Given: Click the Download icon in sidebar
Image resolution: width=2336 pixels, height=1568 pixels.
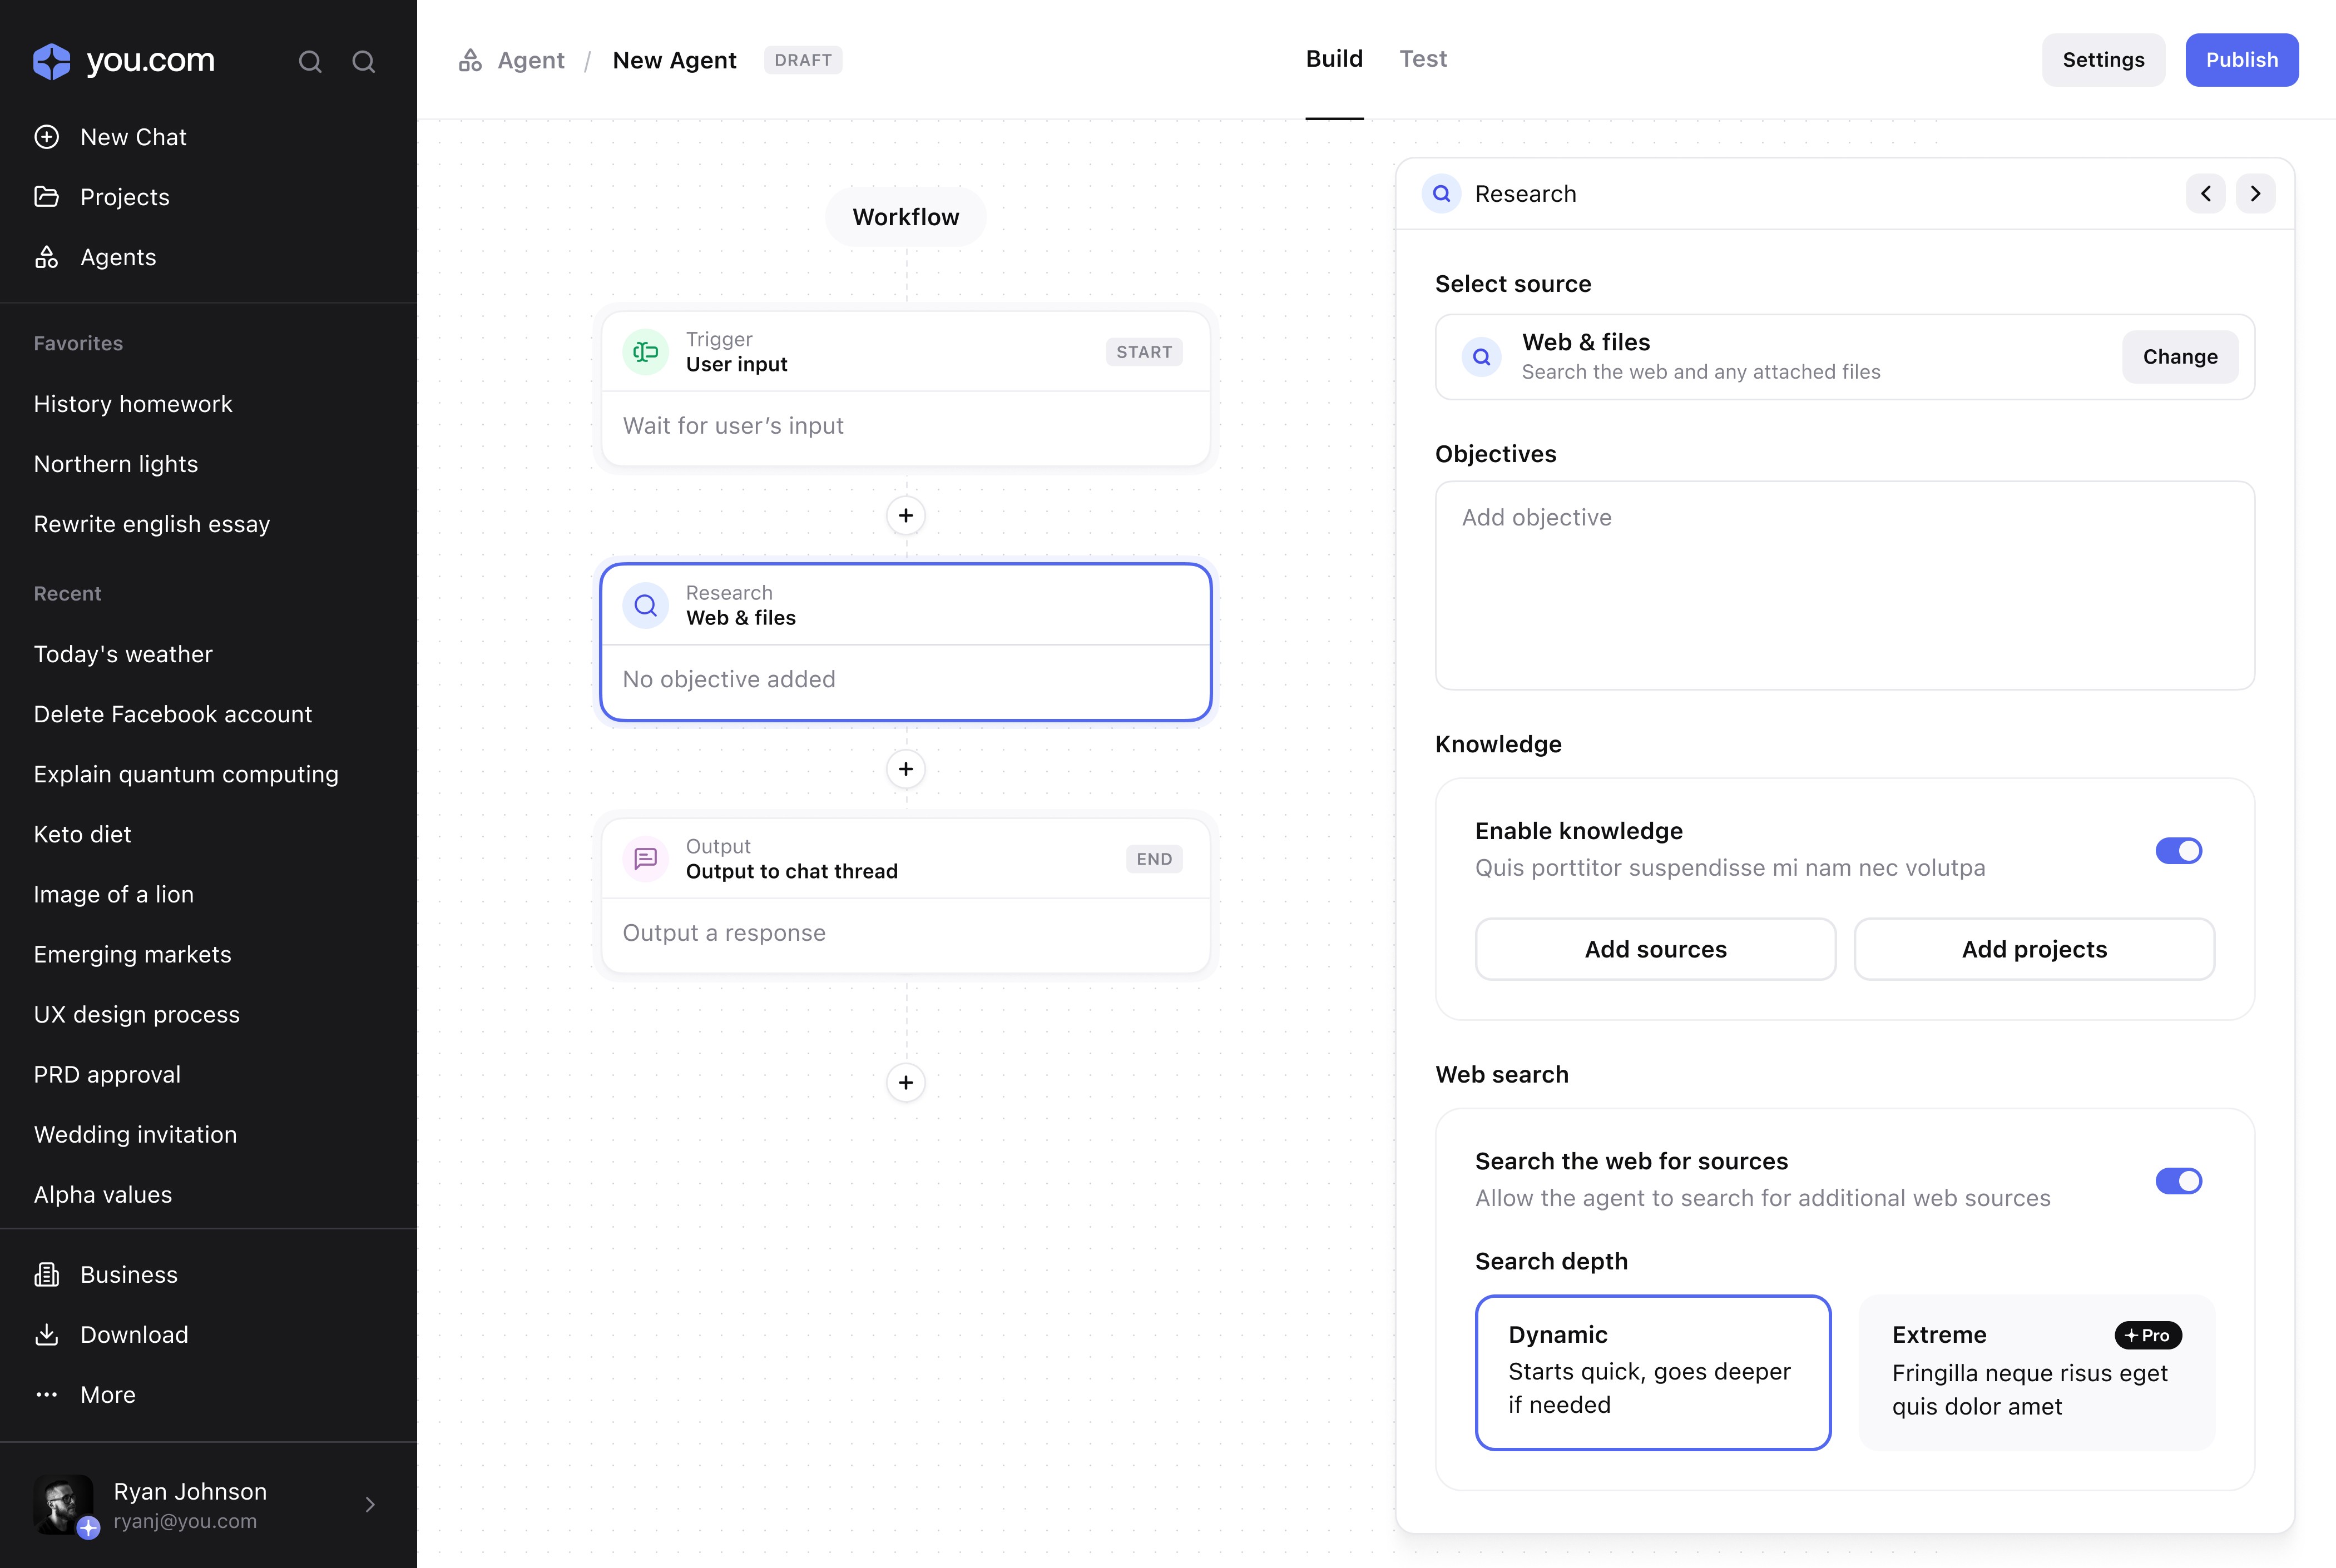Looking at the screenshot, I should click(x=46, y=1335).
